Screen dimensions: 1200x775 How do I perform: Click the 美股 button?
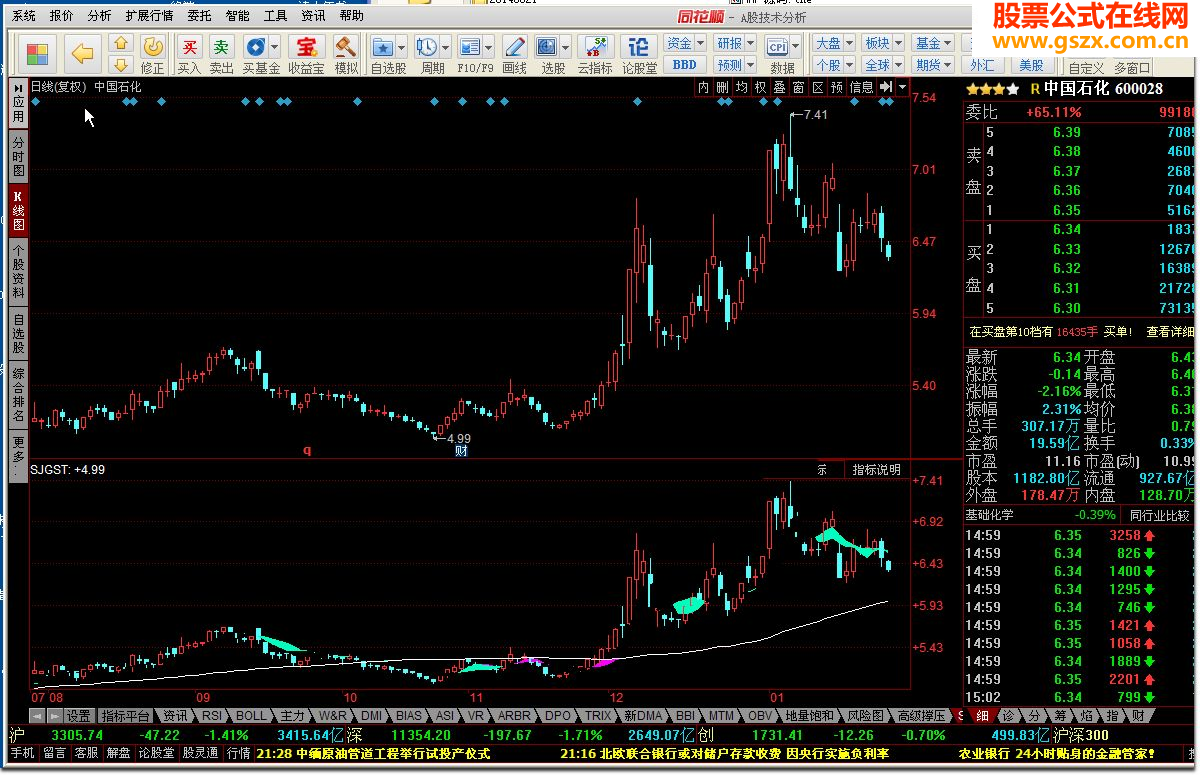(1031, 64)
